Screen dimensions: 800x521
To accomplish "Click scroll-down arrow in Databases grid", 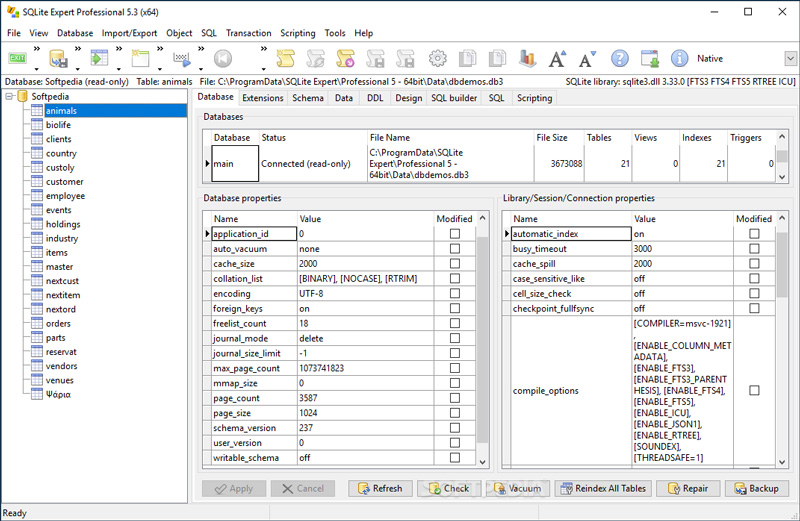I will tap(782, 177).
